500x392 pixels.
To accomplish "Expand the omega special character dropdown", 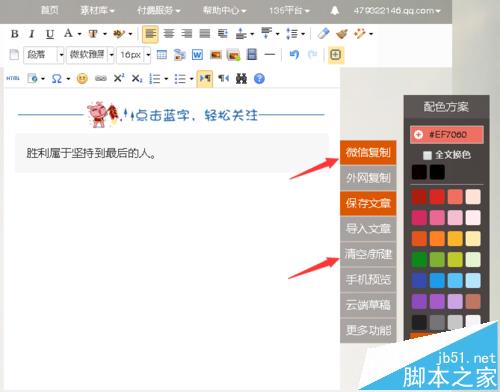I will point(68,79).
